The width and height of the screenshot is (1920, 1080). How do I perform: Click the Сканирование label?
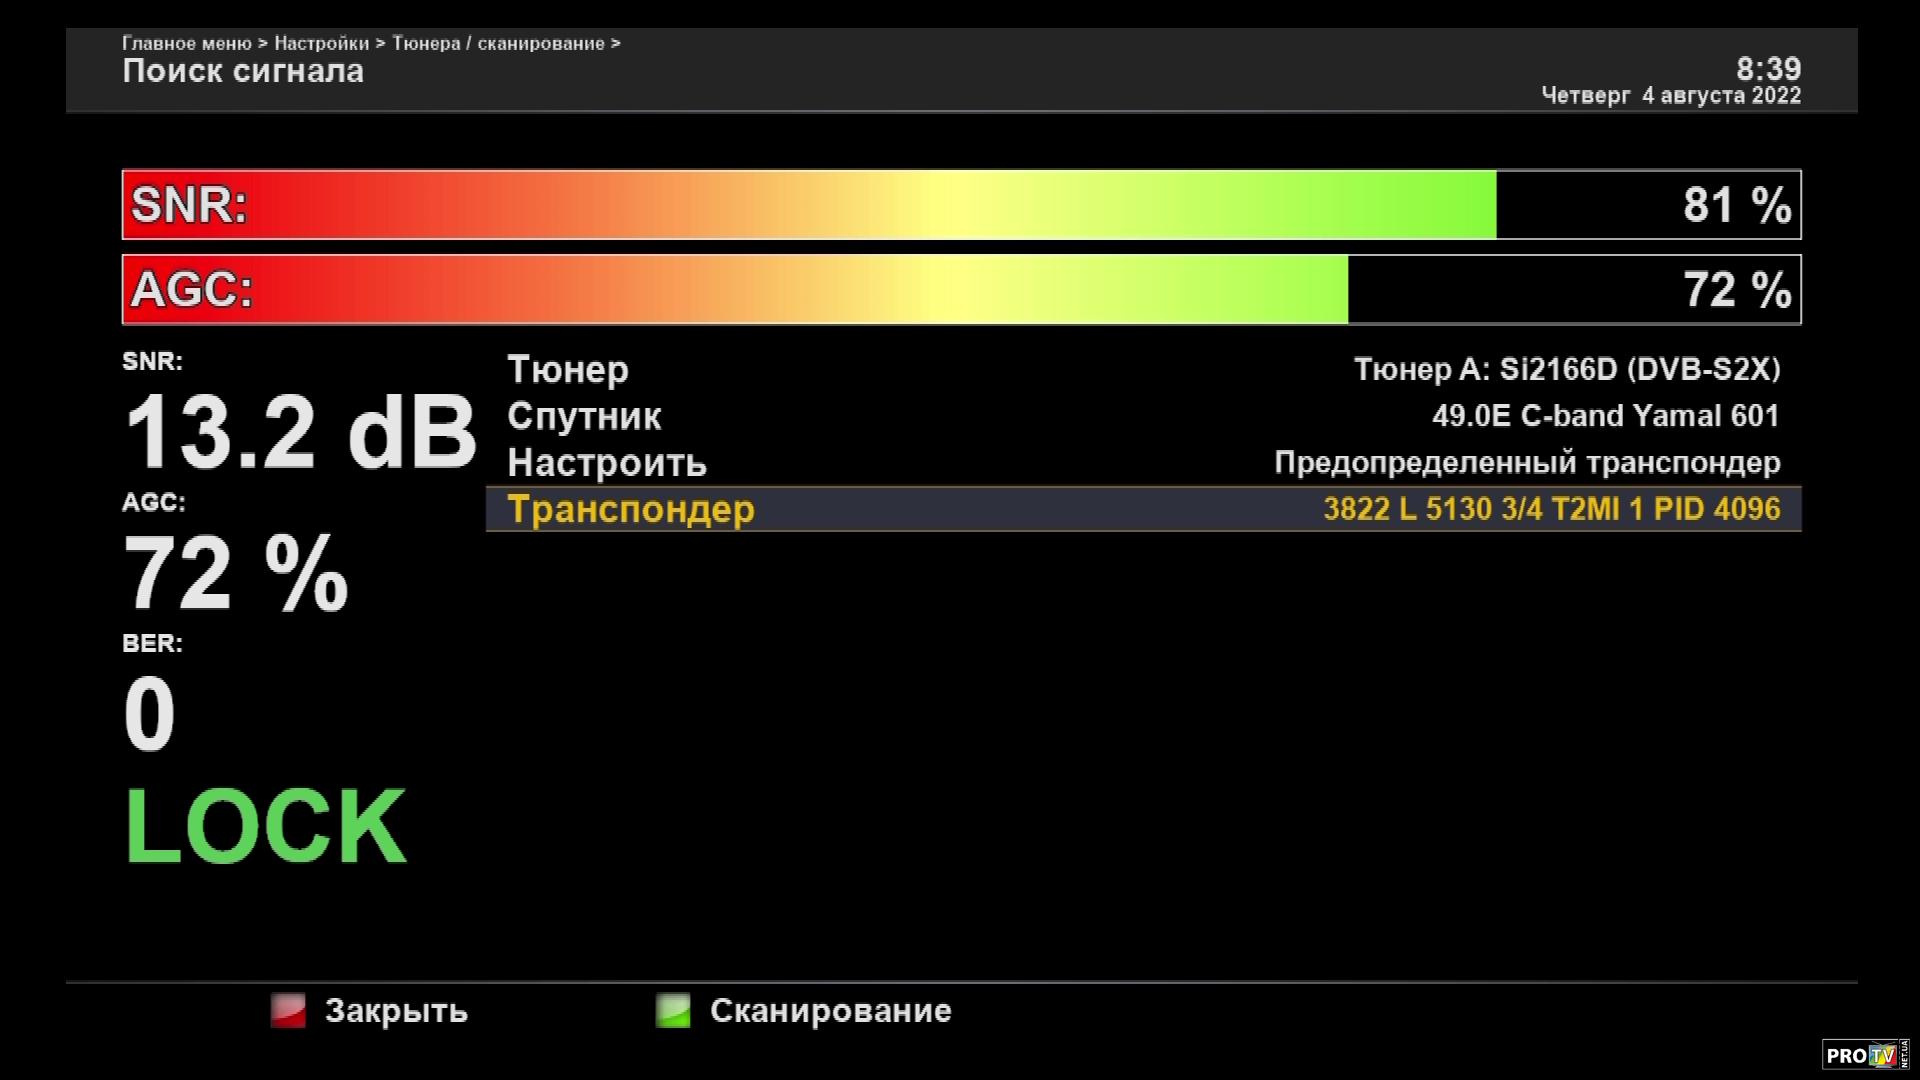pyautogui.click(x=830, y=1010)
